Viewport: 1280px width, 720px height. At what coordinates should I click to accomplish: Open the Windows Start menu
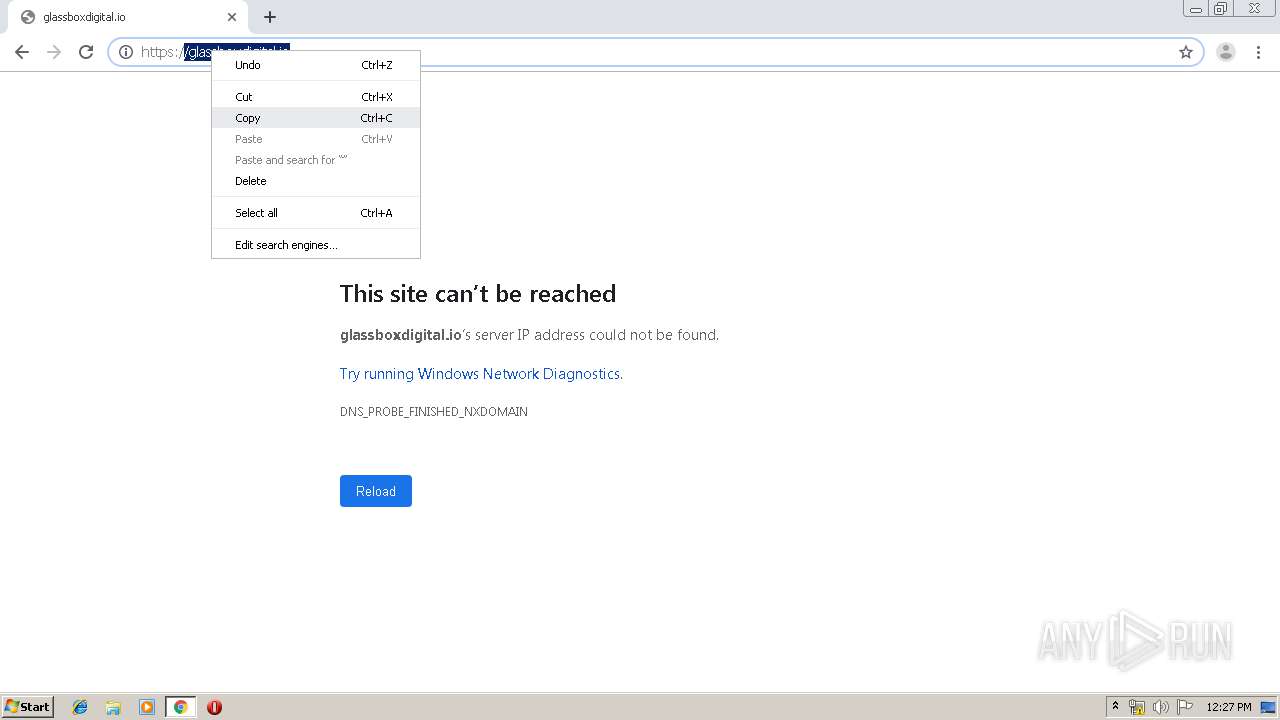click(x=28, y=707)
